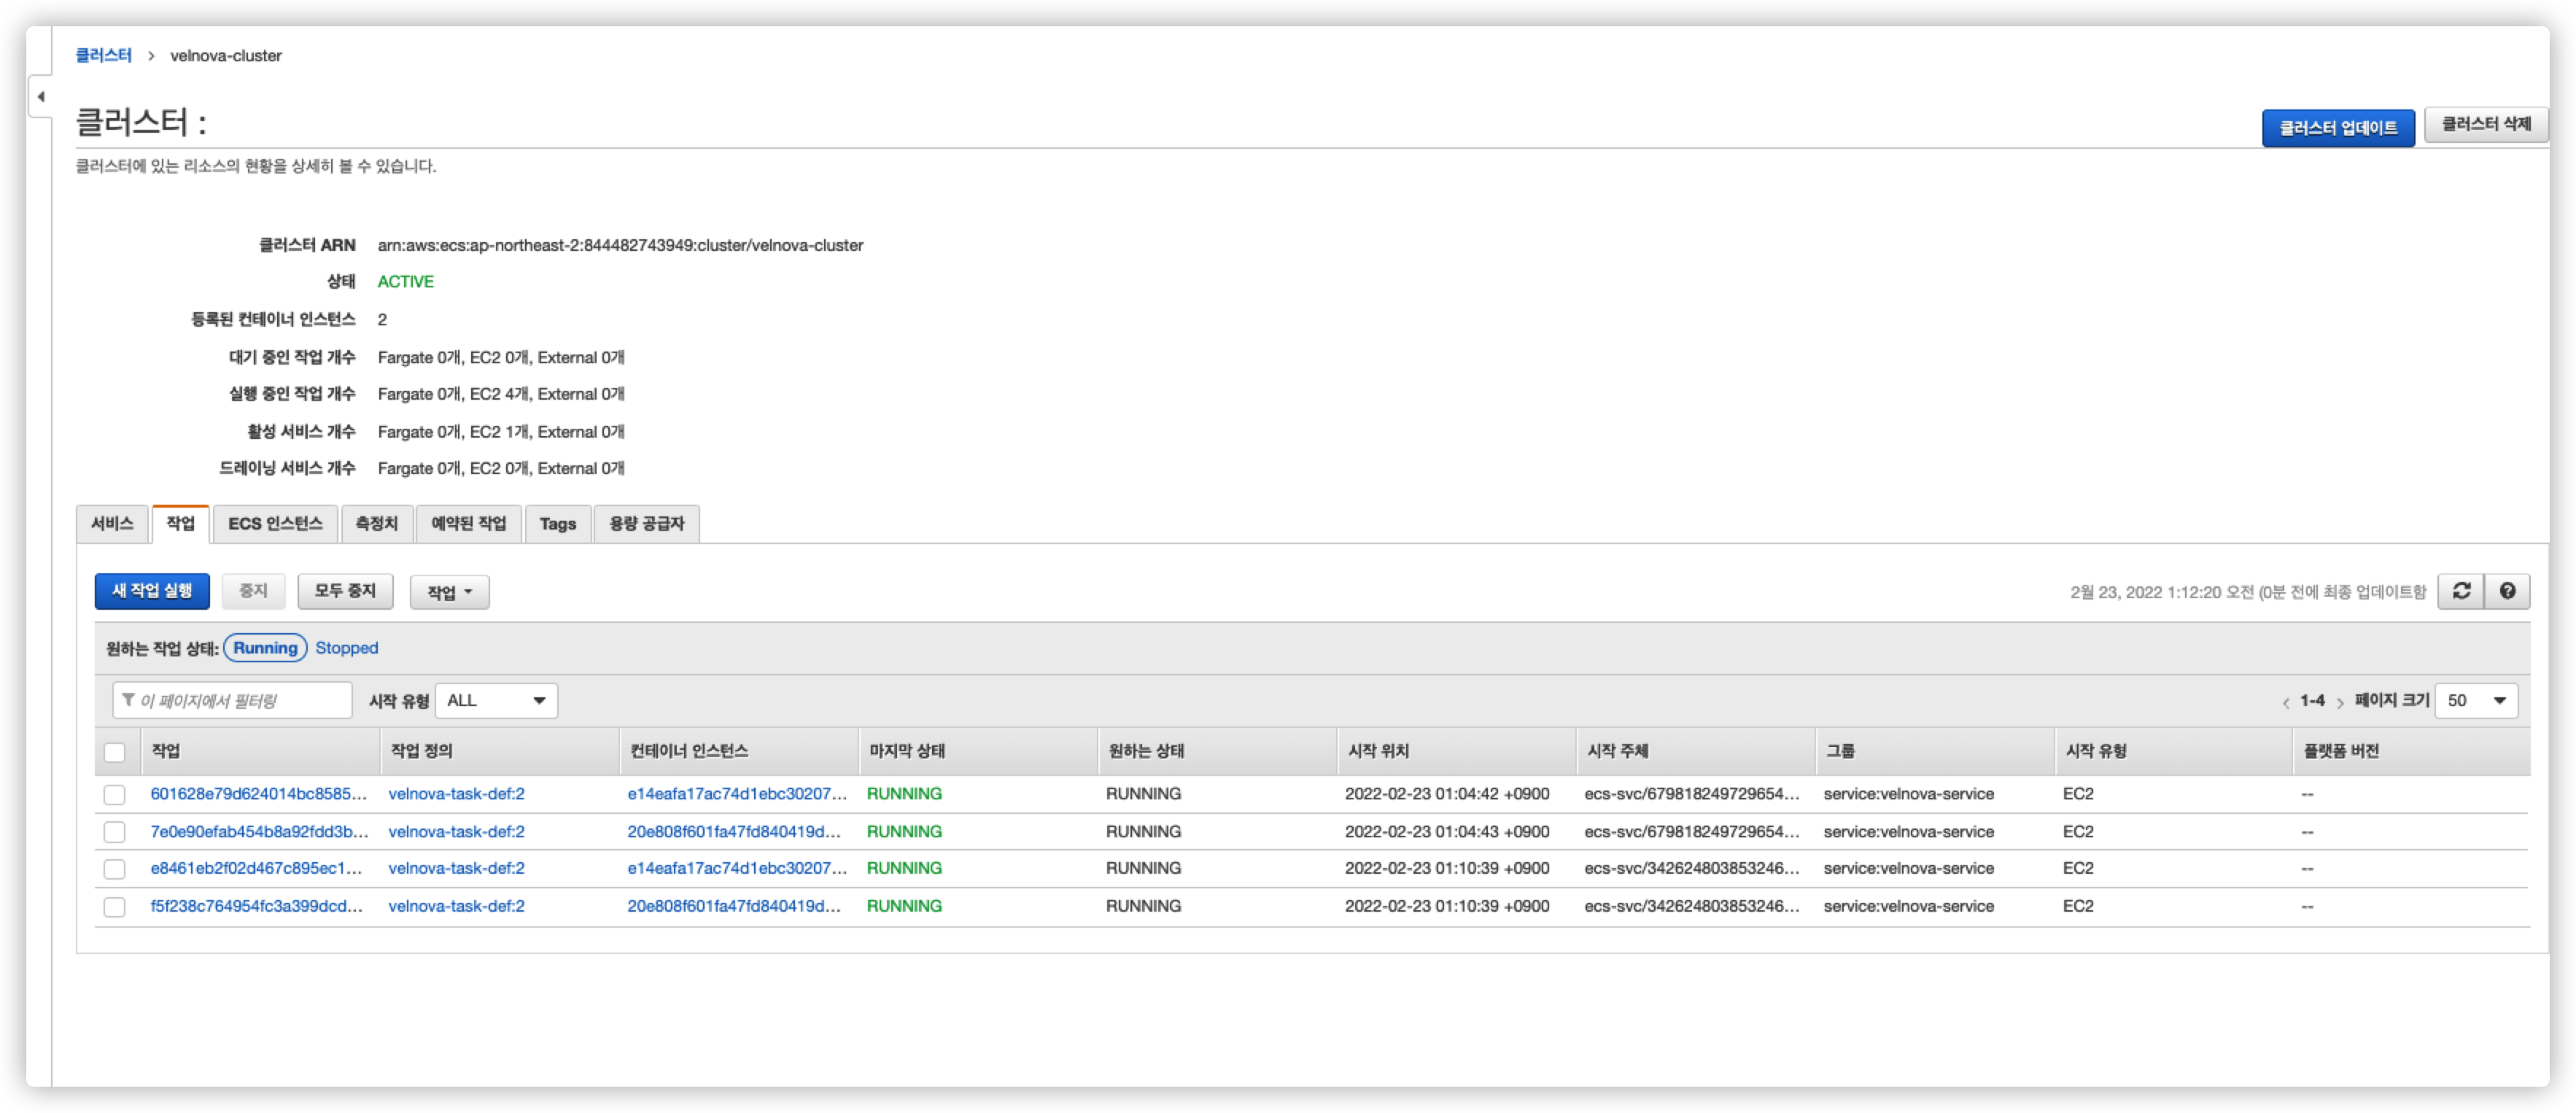The height and width of the screenshot is (1113, 2576).
Task: Open the 시작 유형 ALL dropdown
Action: click(x=496, y=700)
